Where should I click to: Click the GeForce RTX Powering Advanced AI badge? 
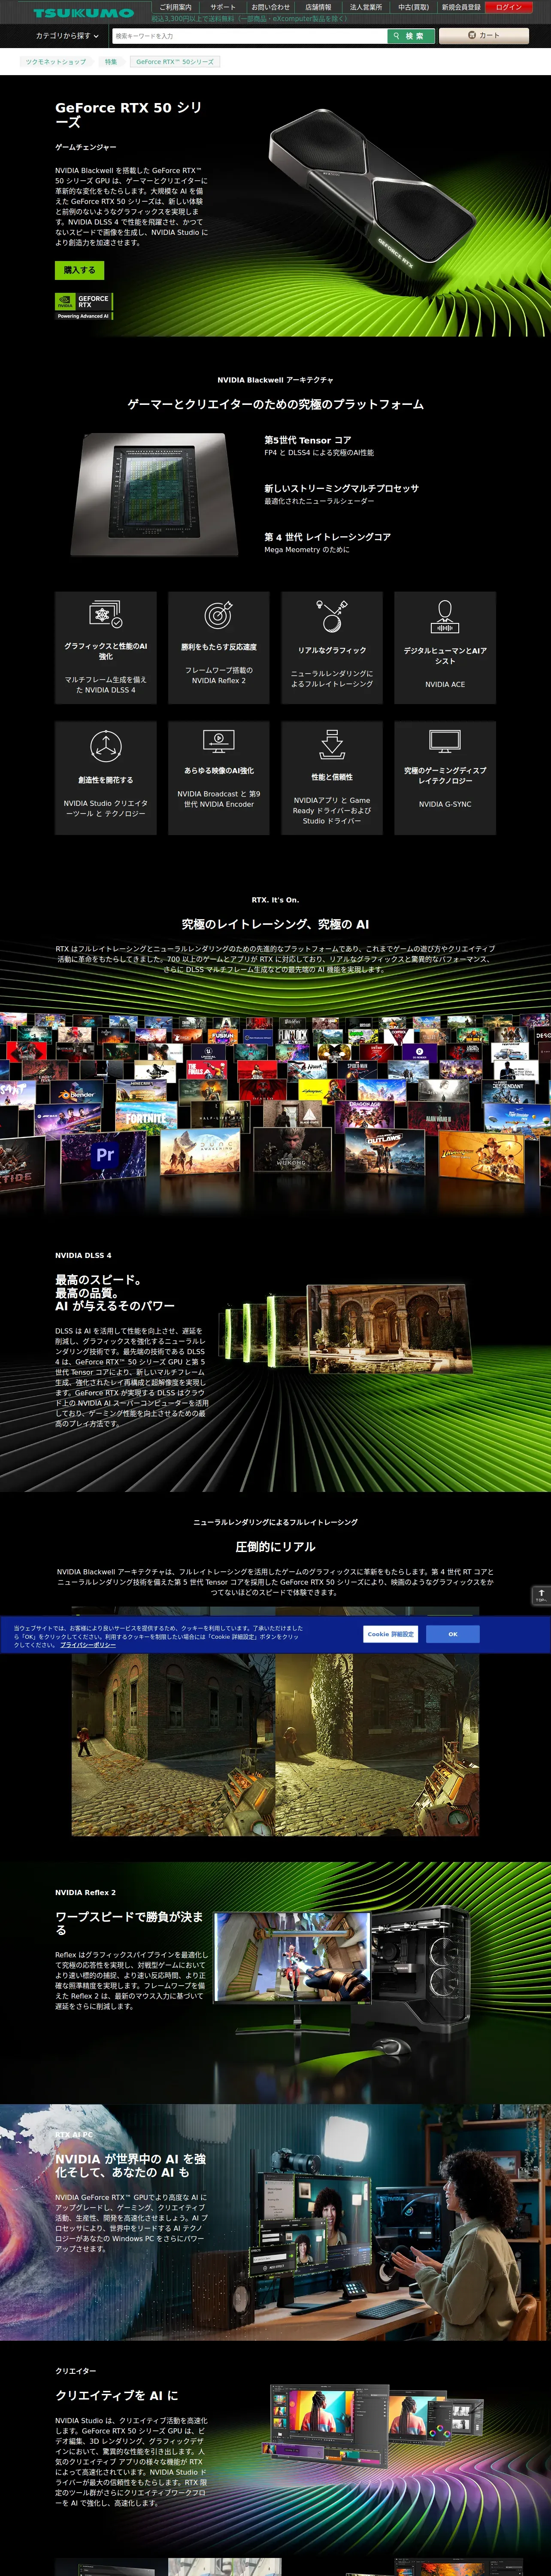coord(84,306)
